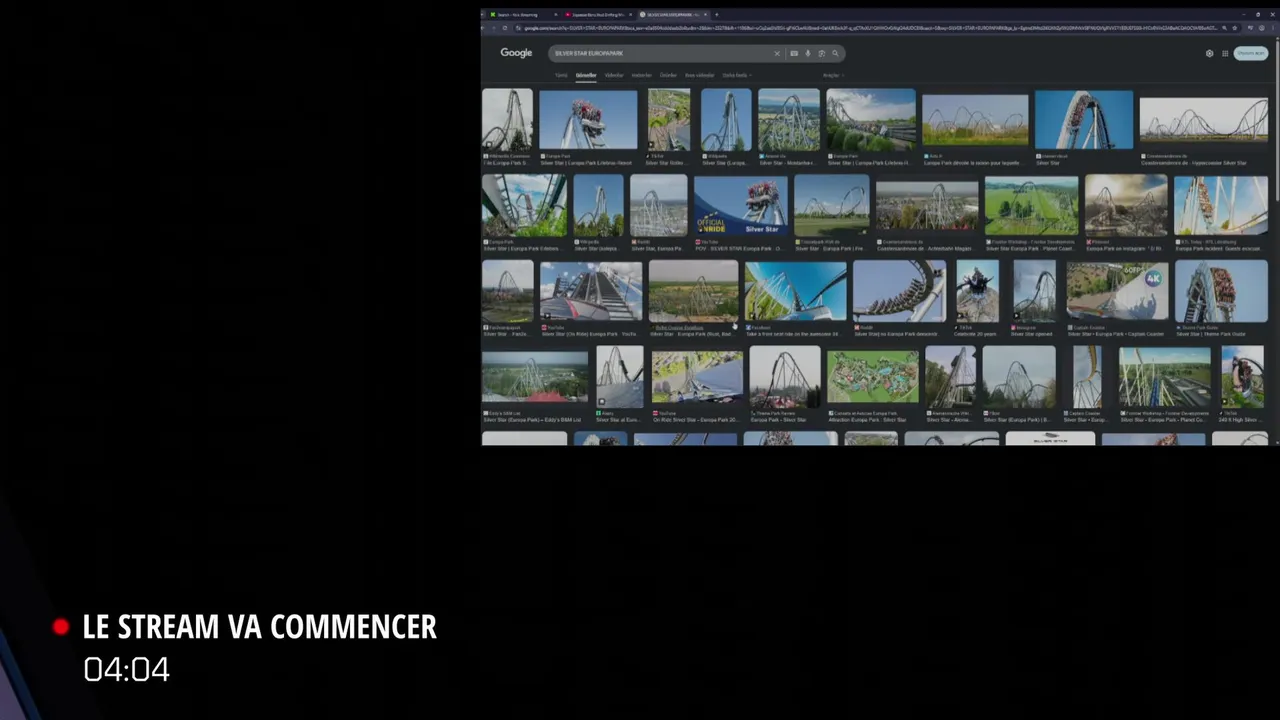
Task: Reload the page with the refresh icon
Action: click(x=506, y=28)
